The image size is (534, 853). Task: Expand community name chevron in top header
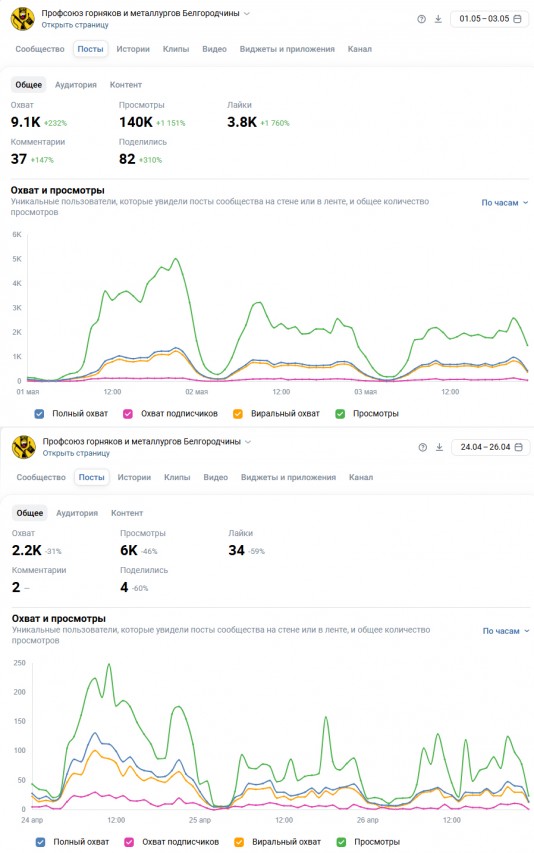pos(247,13)
